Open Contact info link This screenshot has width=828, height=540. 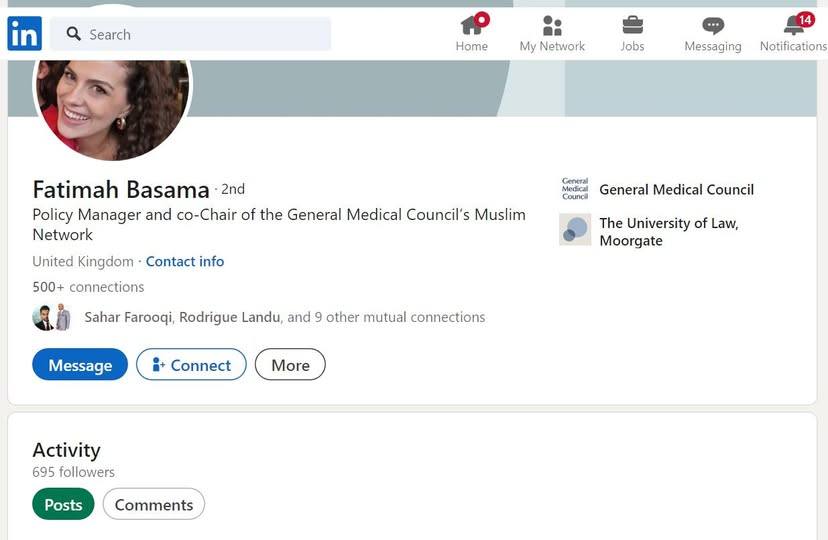(x=185, y=261)
